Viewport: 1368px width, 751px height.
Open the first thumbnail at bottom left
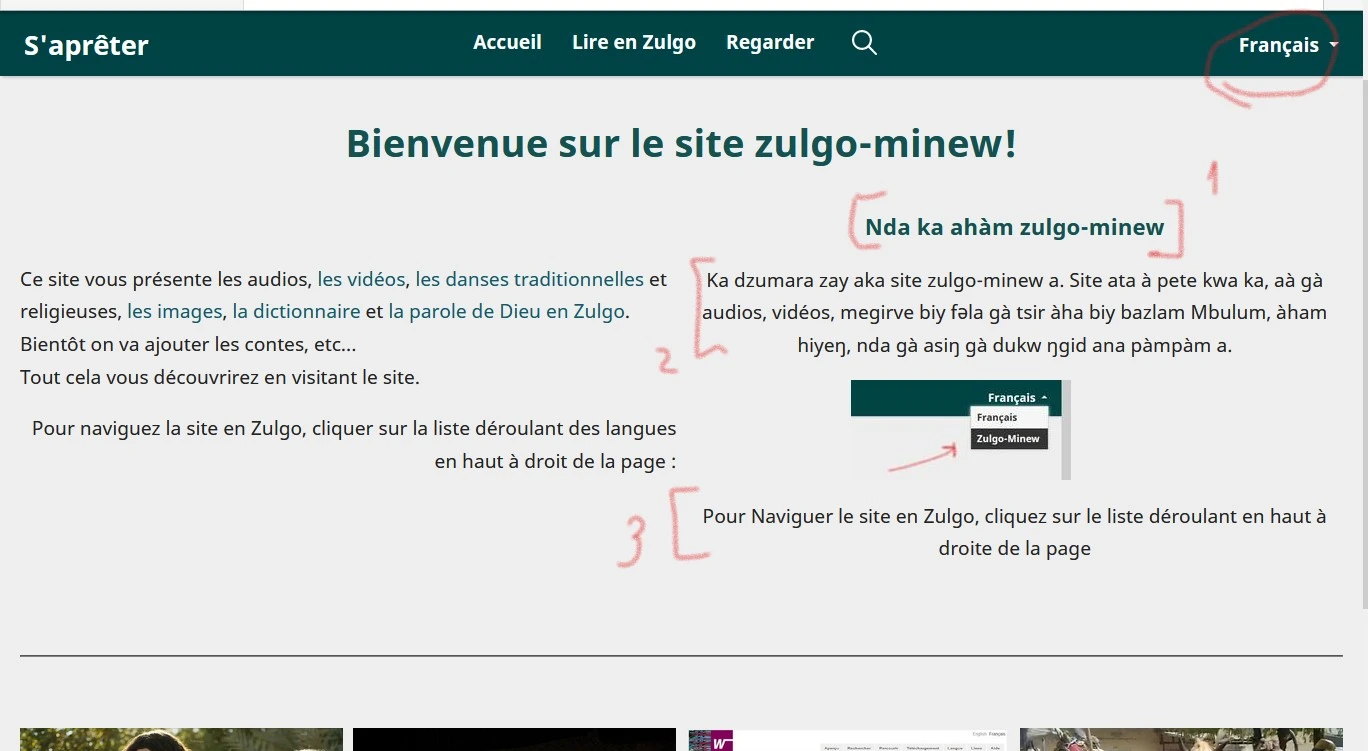(x=181, y=739)
